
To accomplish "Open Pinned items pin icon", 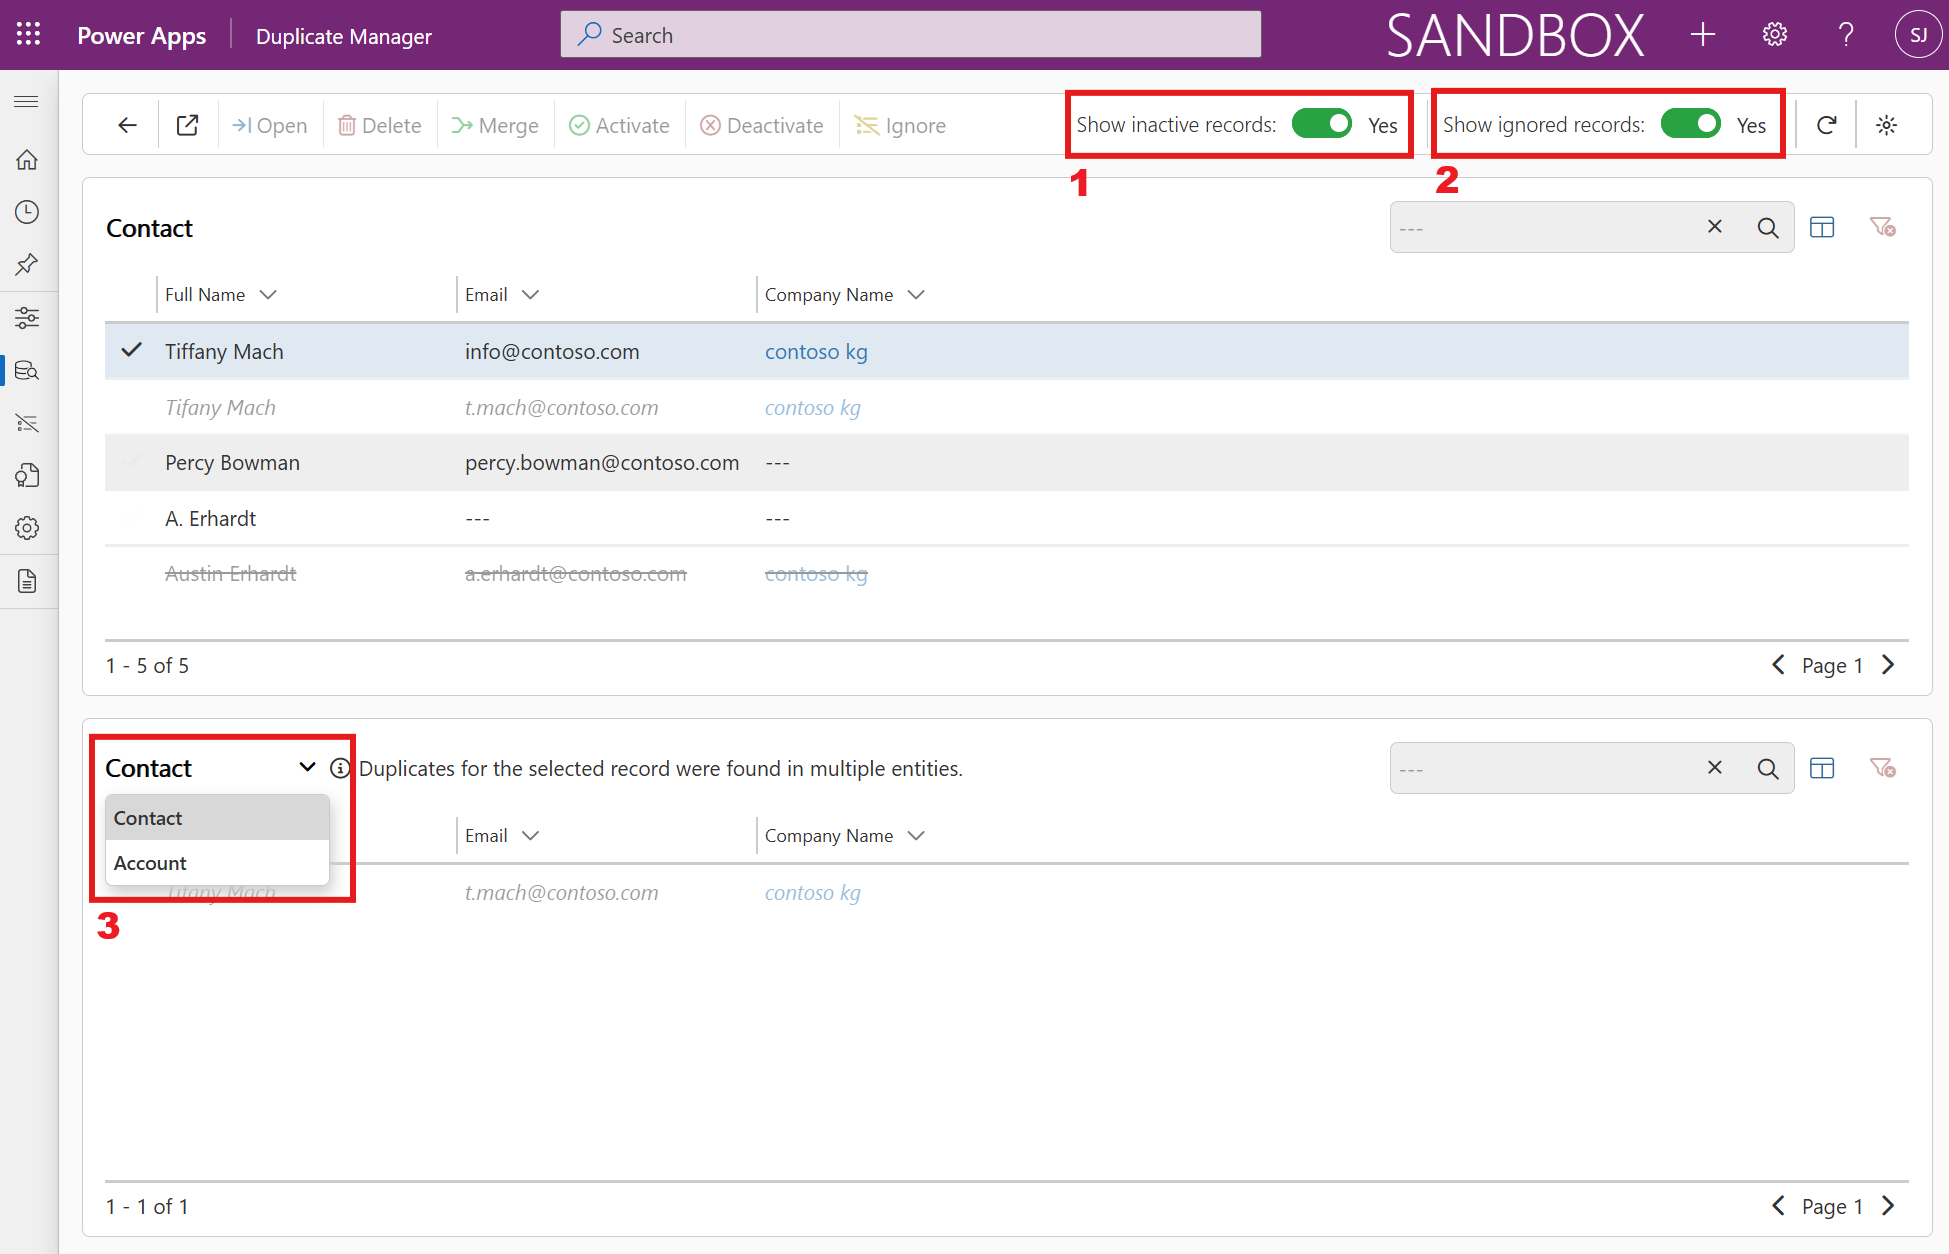I will click(27, 265).
